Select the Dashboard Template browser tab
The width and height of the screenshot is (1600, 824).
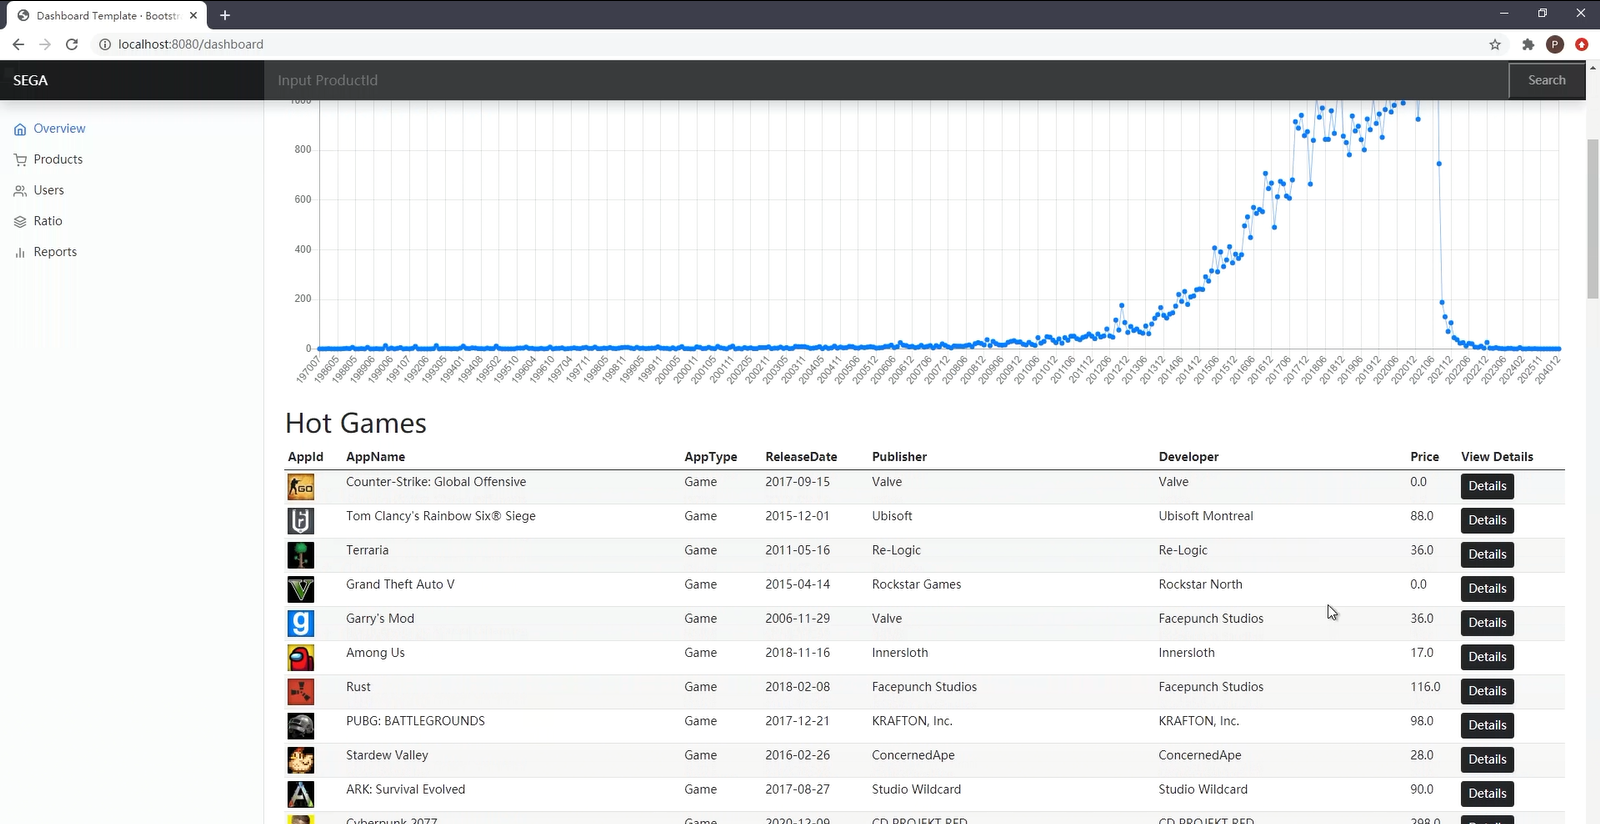[108, 15]
